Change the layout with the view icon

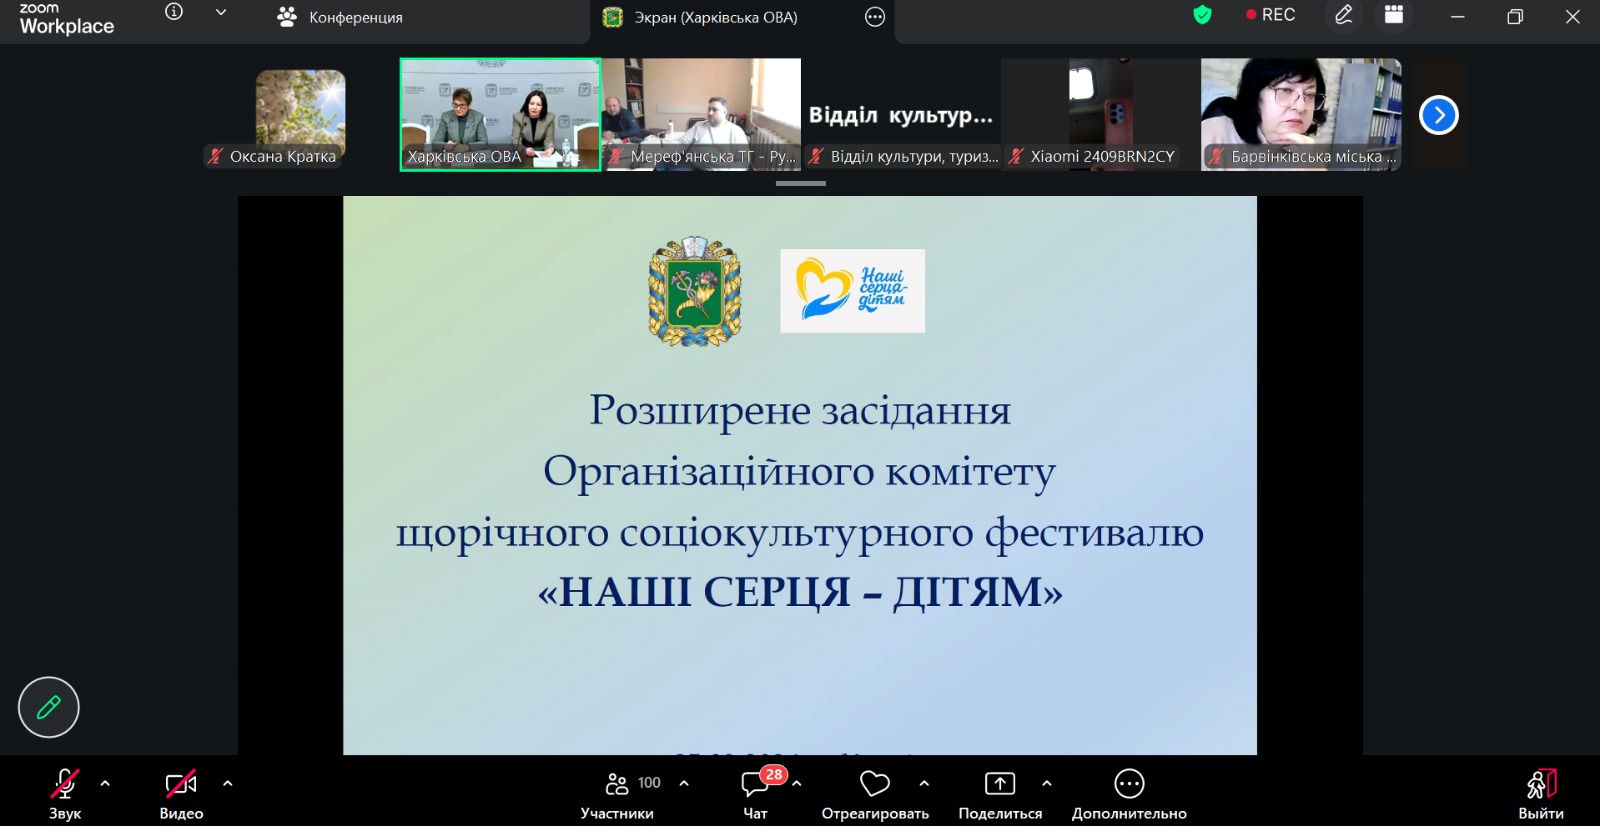tap(1394, 15)
